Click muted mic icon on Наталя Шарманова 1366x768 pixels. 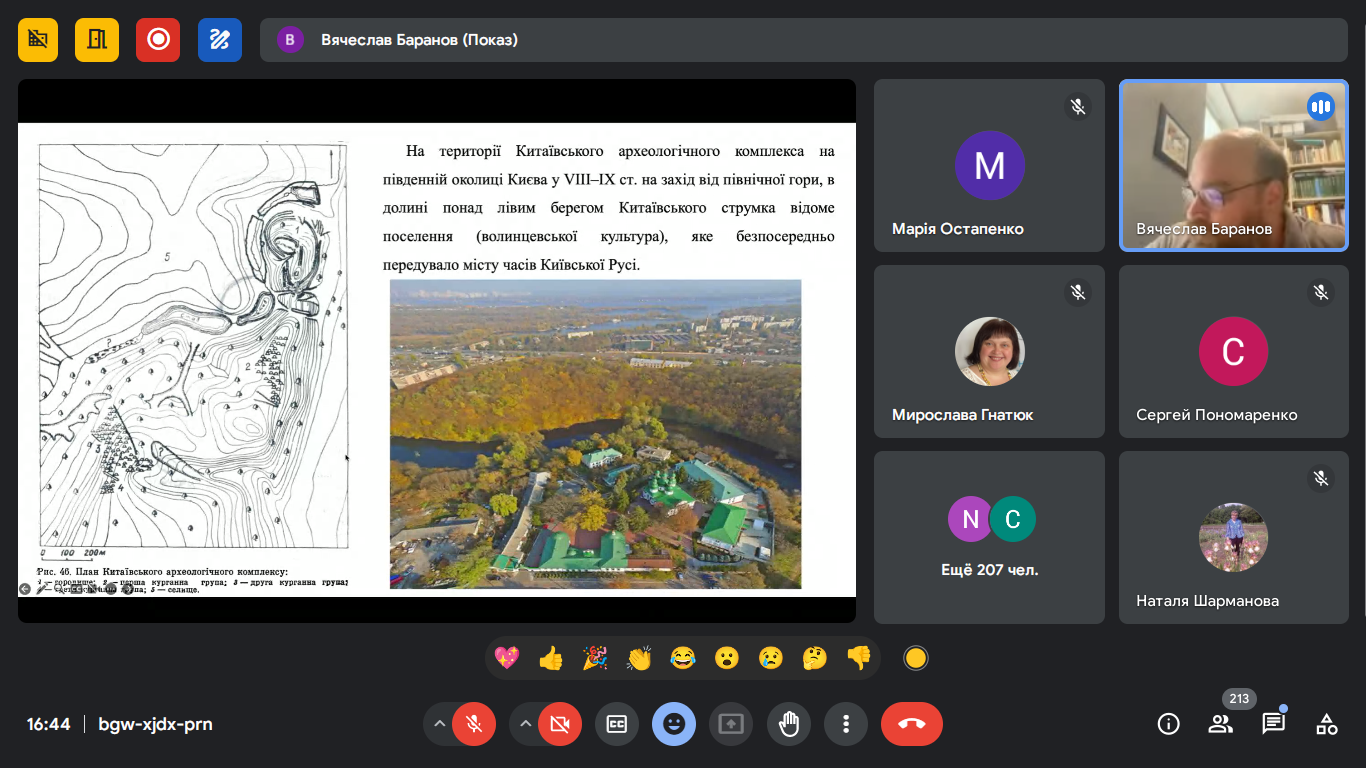coord(1321,478)
